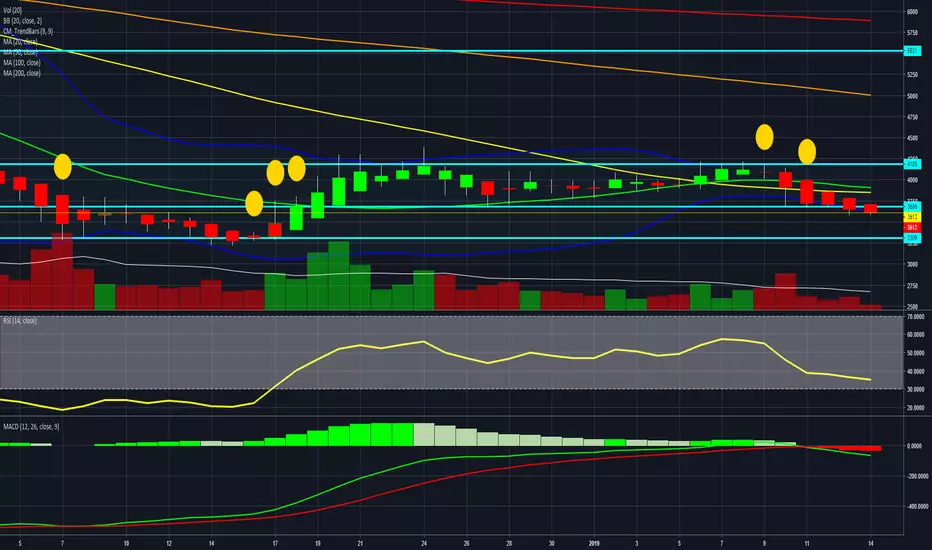Click the 17 label on date axis
The height and width of the screenshot is (550, 932).
275,543
